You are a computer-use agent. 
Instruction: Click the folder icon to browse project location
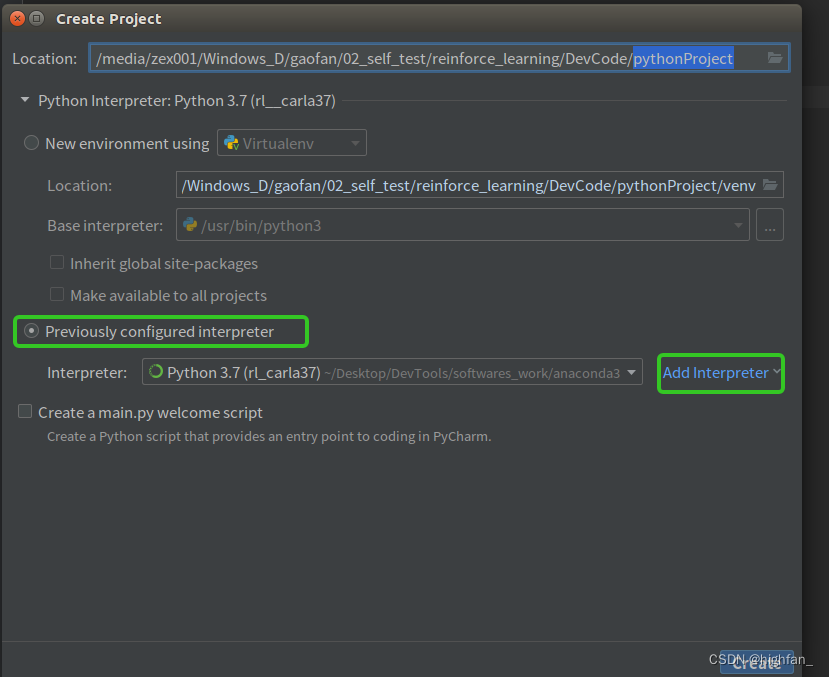[775, 58]
